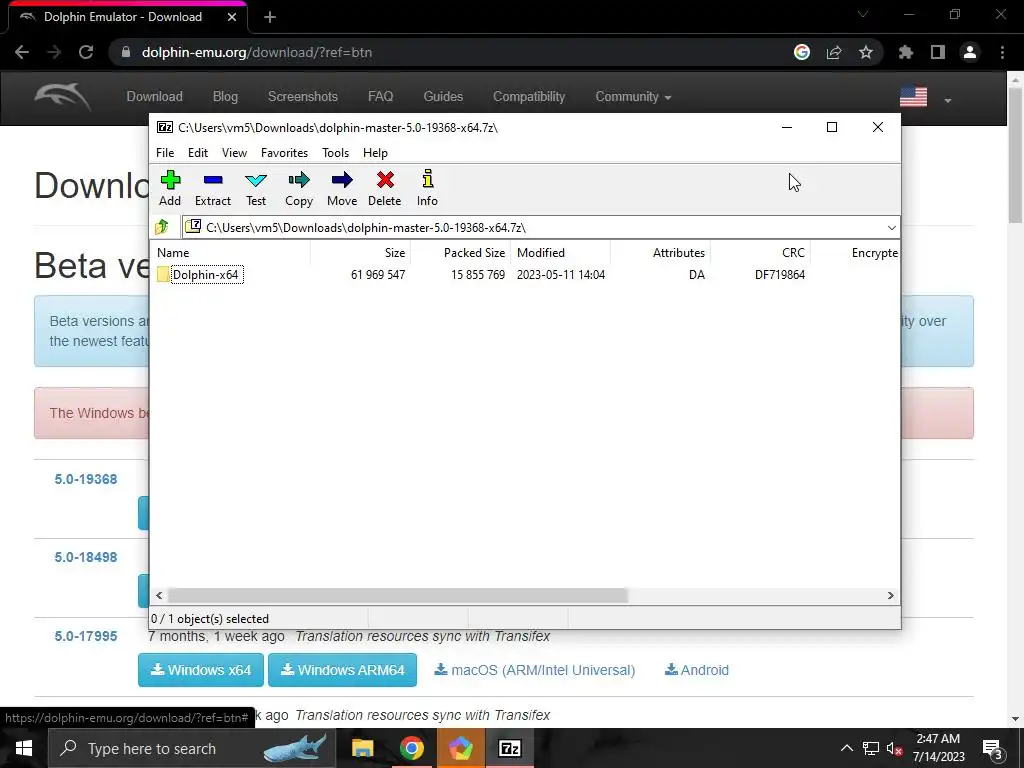Bookmark this page with the star icon

click(866, 52)
